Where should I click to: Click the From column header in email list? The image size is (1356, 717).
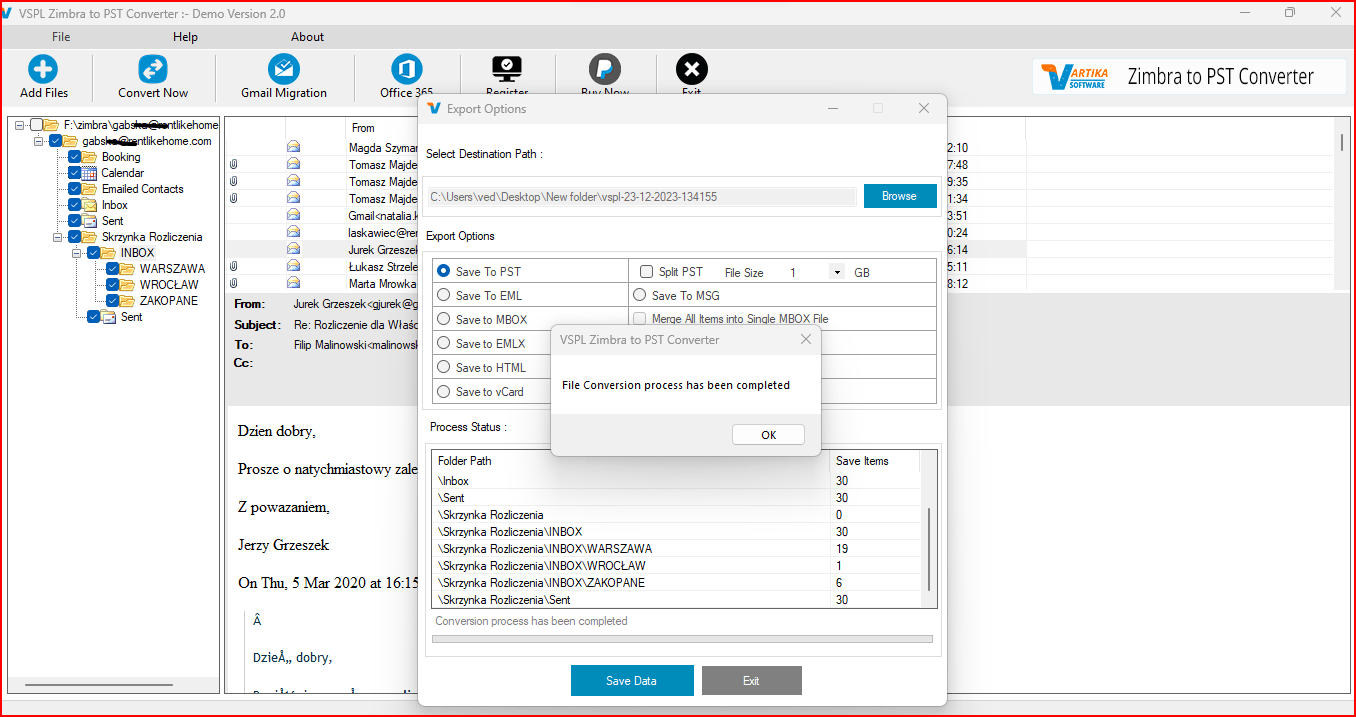[x=363, y=128]
